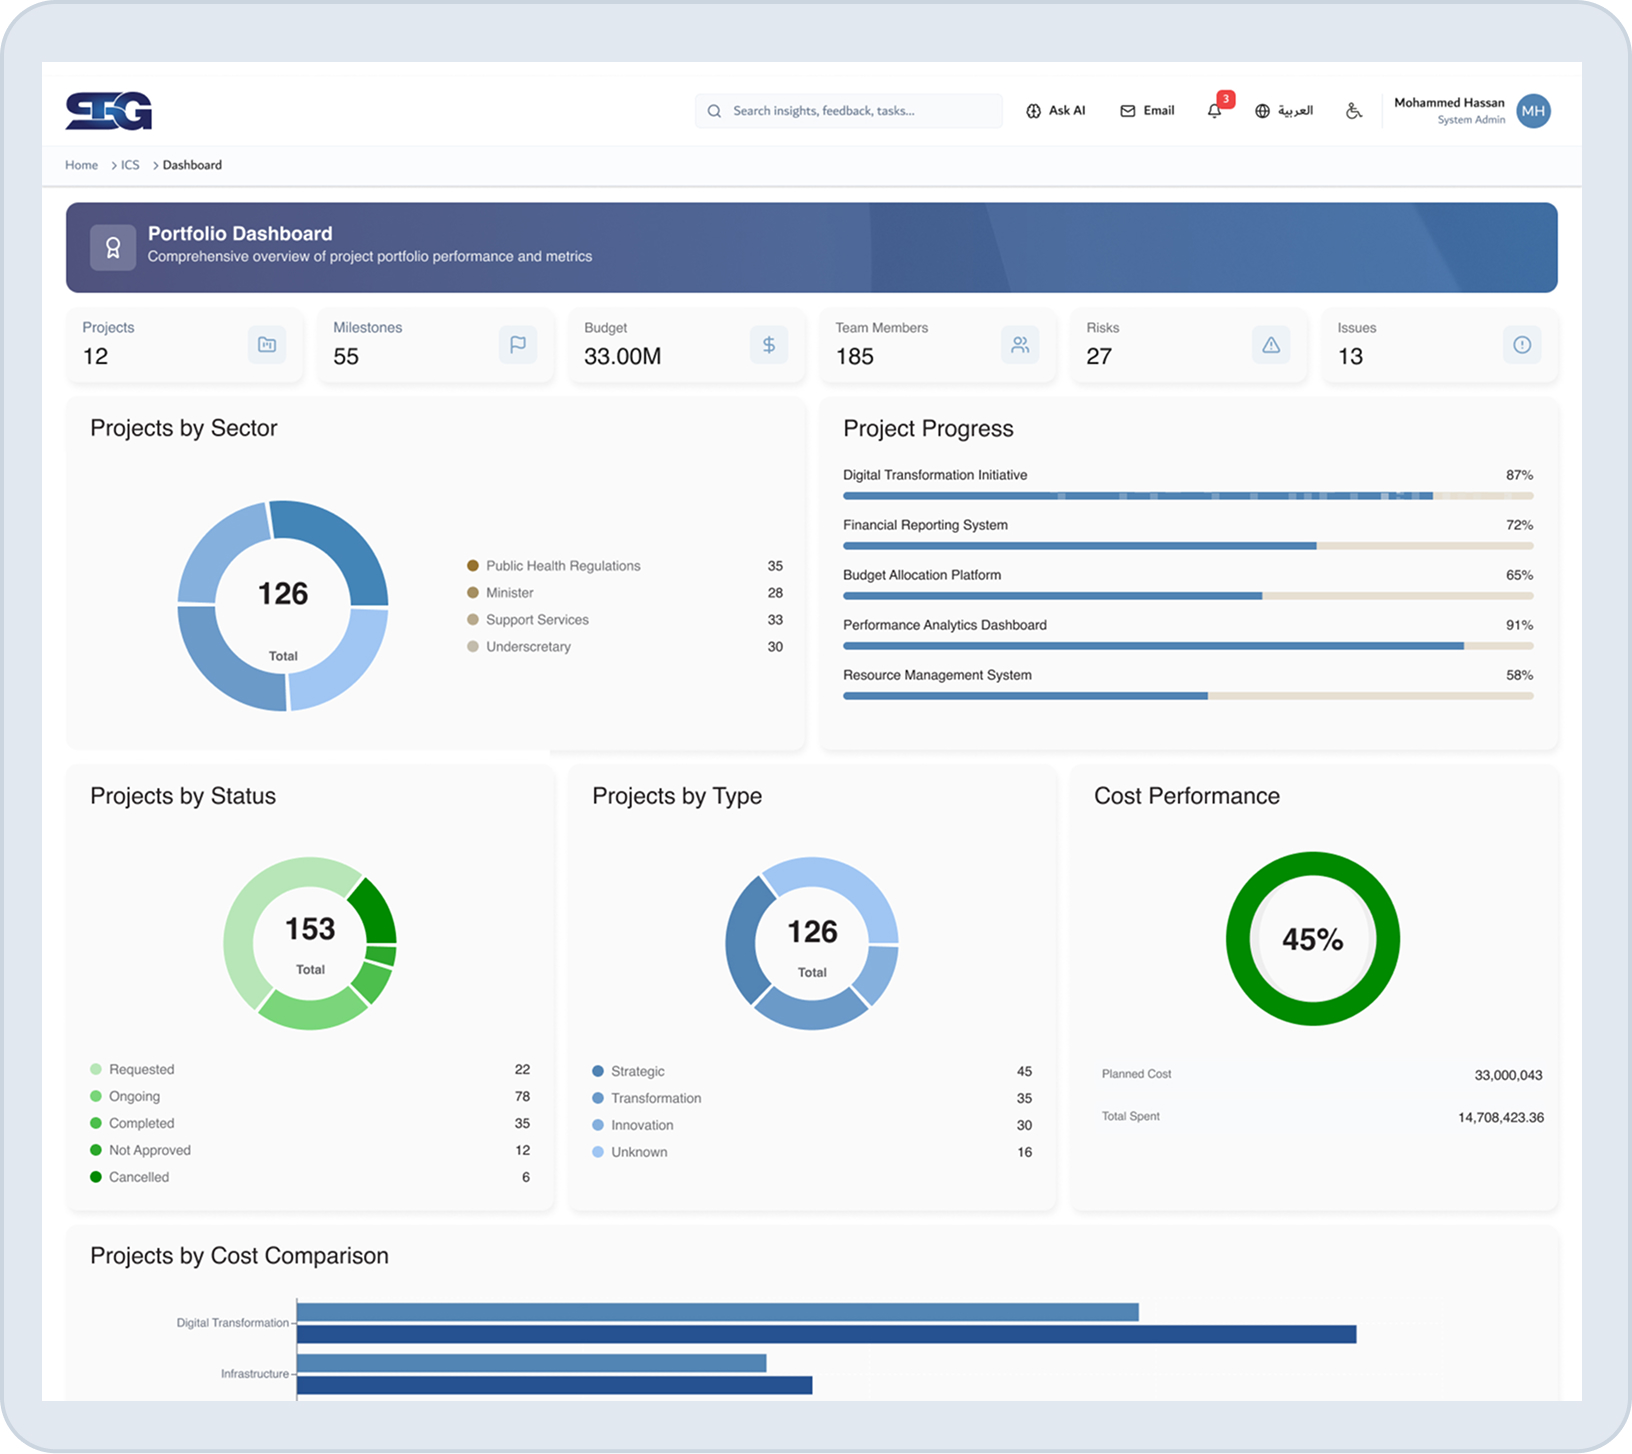1632x1454 pixels.
Task: Click the Digital Transformation Initiative progress bar
Action: (1140, 495)
